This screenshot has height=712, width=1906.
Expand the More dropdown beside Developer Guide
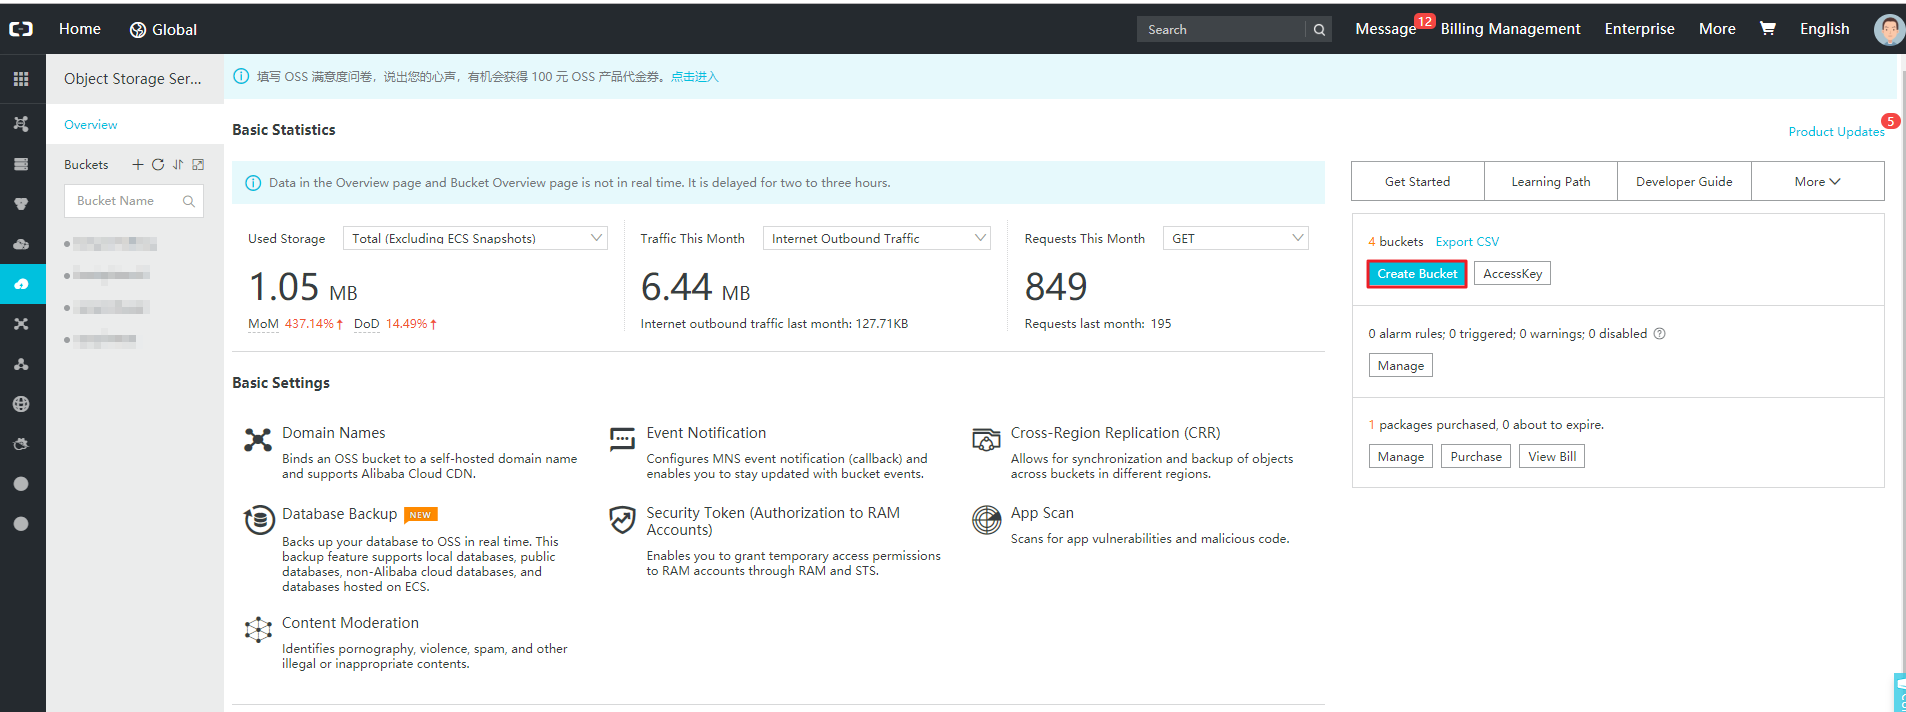tap(1817, 182)
